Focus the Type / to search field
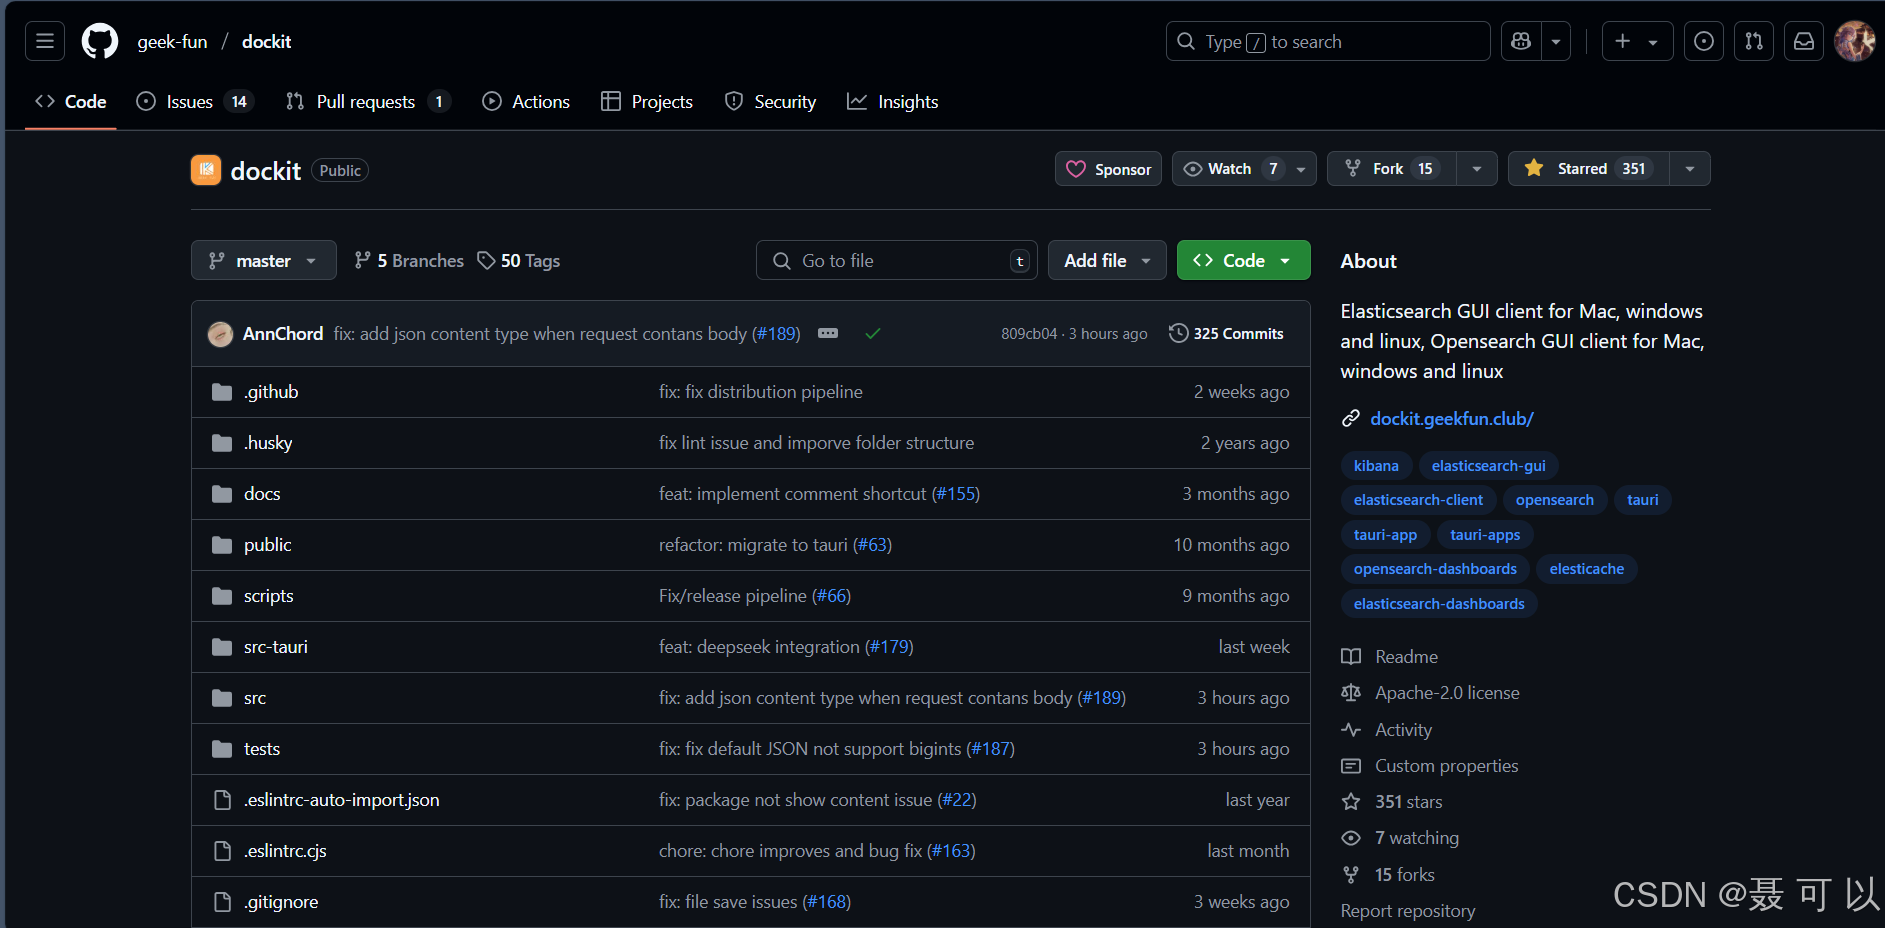 pyautogui.click(x=1328, y=41)
